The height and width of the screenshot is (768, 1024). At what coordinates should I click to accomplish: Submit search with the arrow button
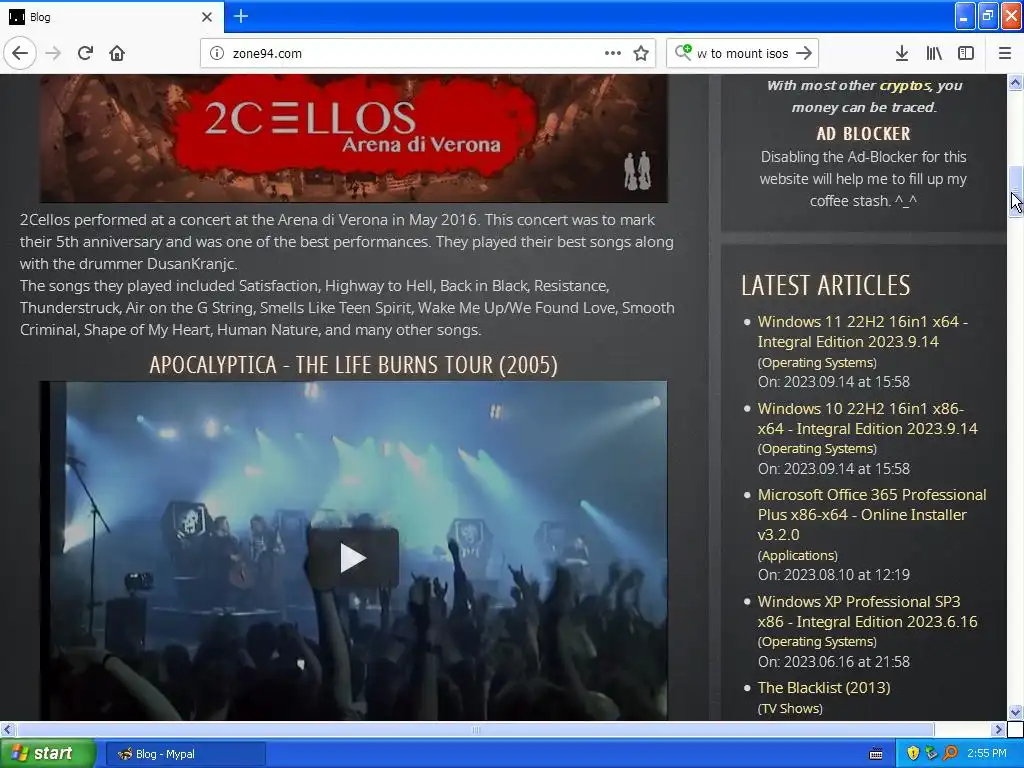[x=804, y=53]
